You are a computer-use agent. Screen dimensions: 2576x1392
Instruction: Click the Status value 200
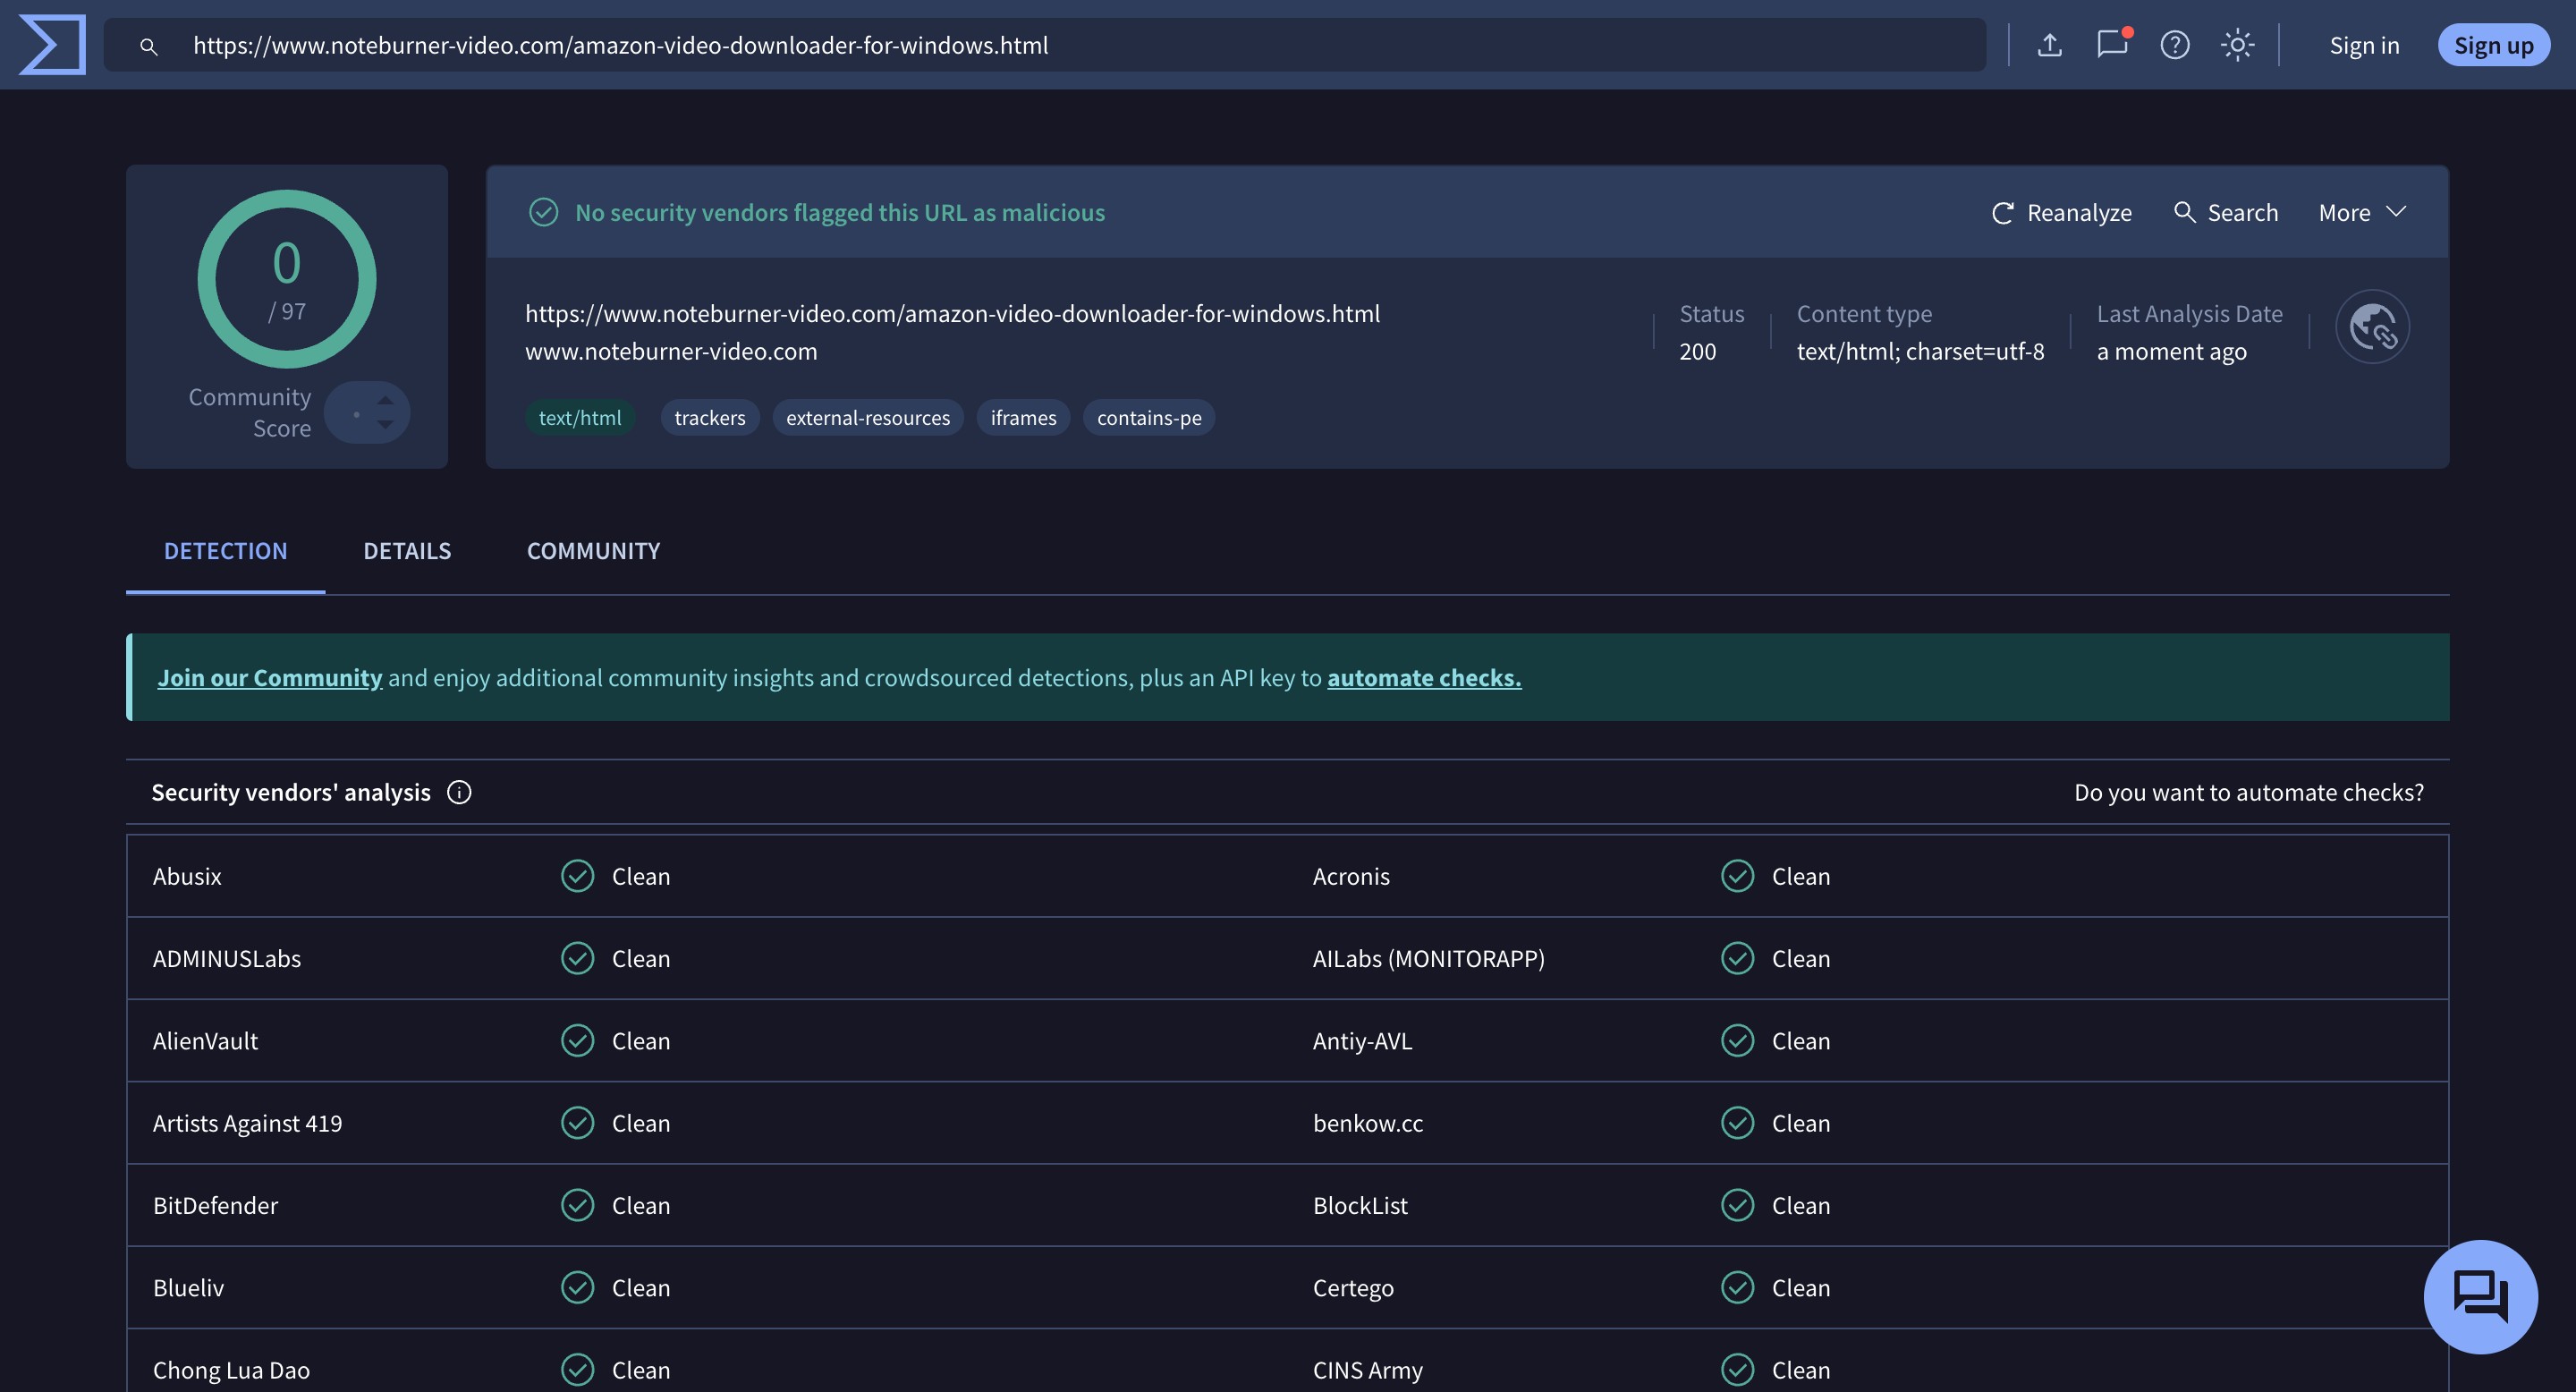point(1698,352)
